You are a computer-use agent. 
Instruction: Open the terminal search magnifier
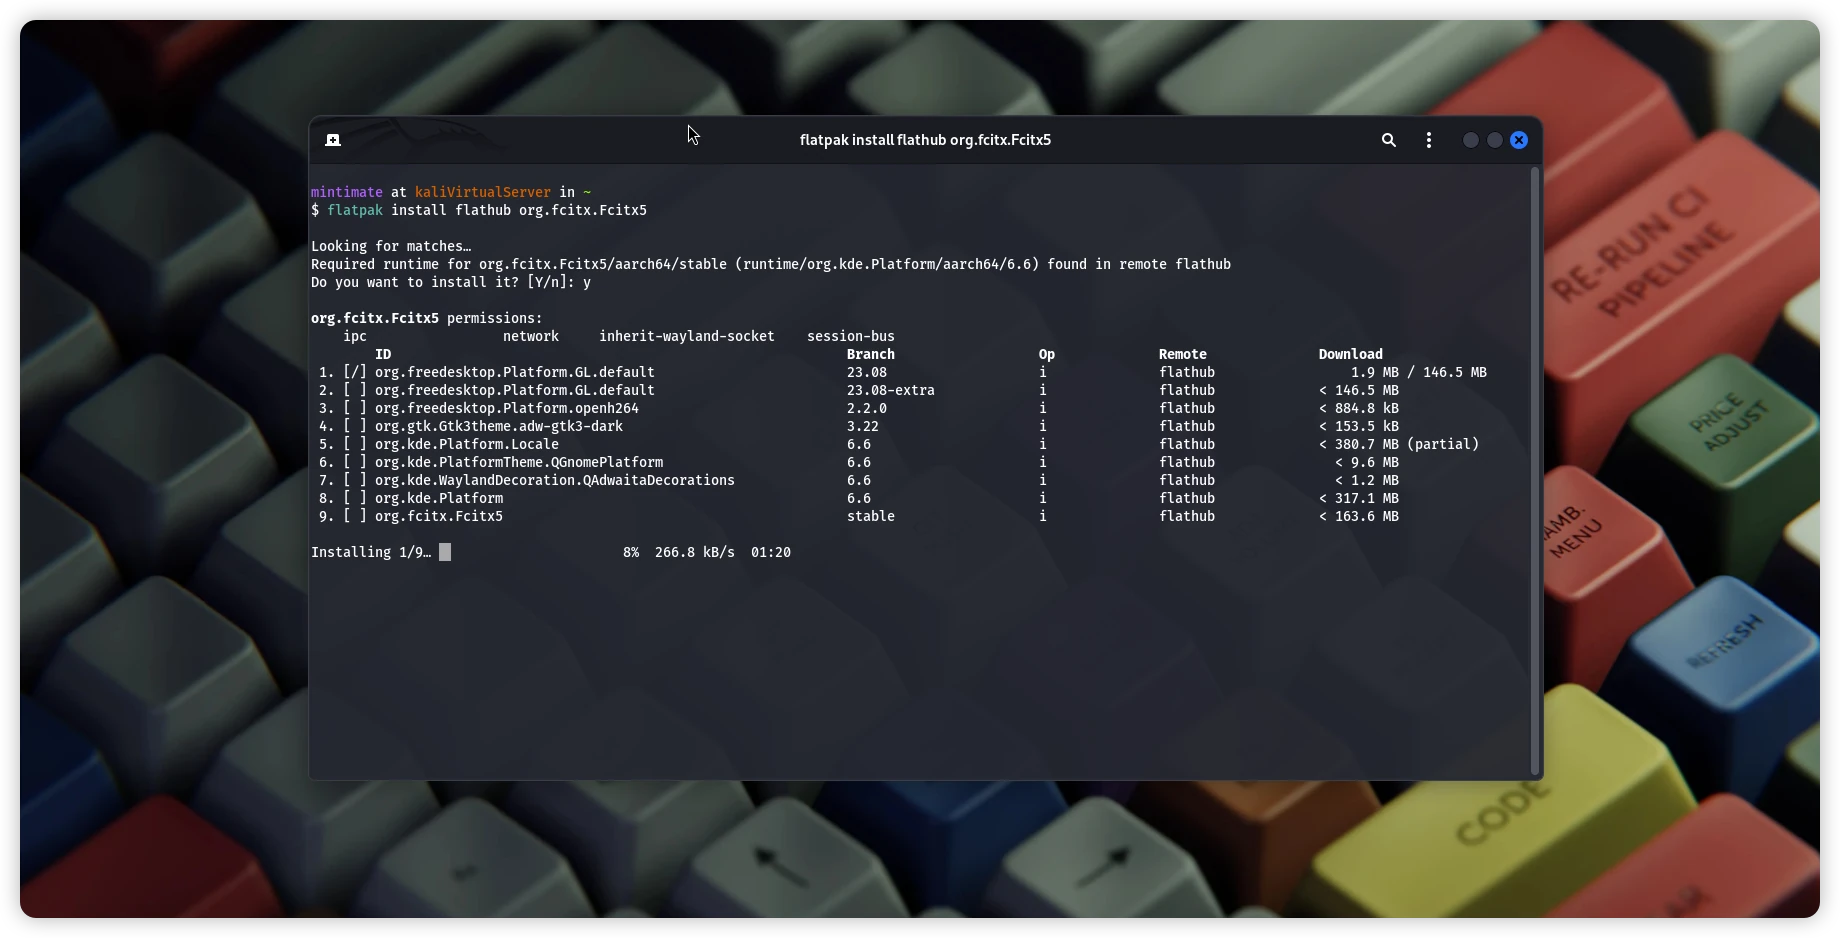pyautogui.click(x=1389, y=140)
